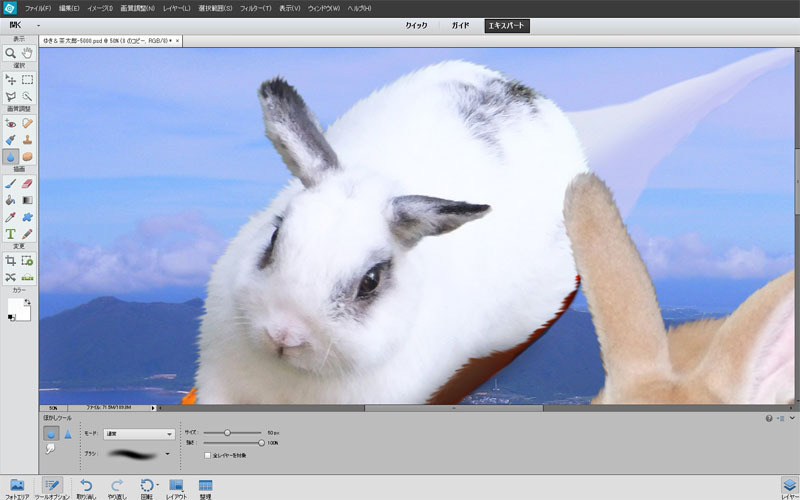Image resolution: width=800 pixels, height=500 pixels.
Task: Select the Sponge tool
Action: pyautogui.click(x=28, y=157)
